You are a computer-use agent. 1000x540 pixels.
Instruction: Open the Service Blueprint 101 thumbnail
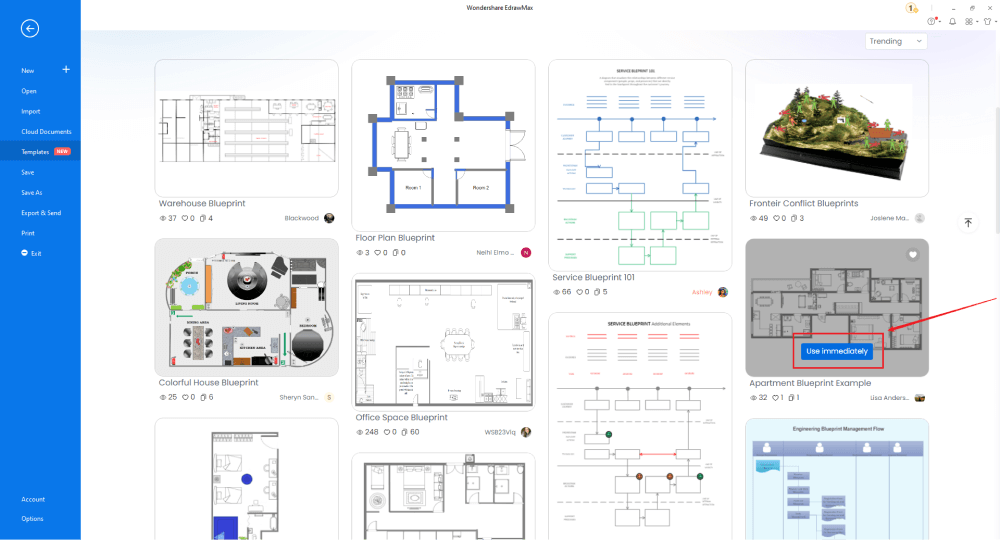[x=640, y=165]
